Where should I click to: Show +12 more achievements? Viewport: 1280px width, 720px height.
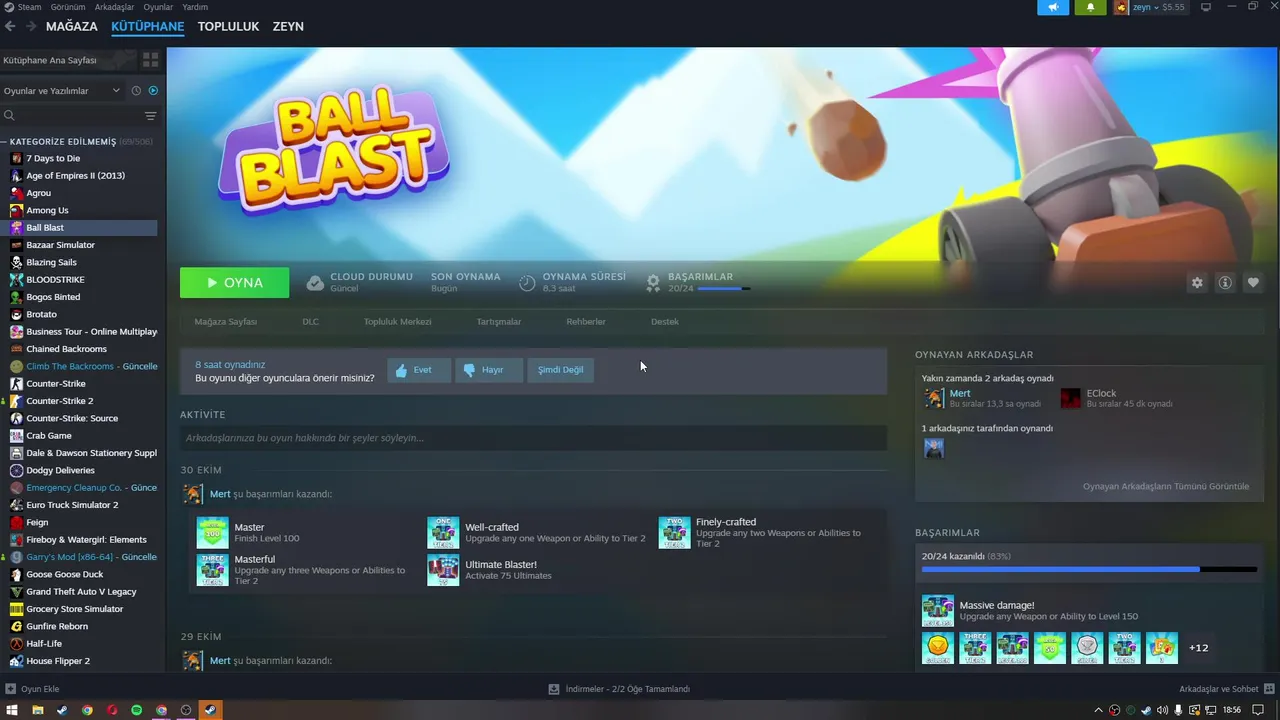[1198, 648]
